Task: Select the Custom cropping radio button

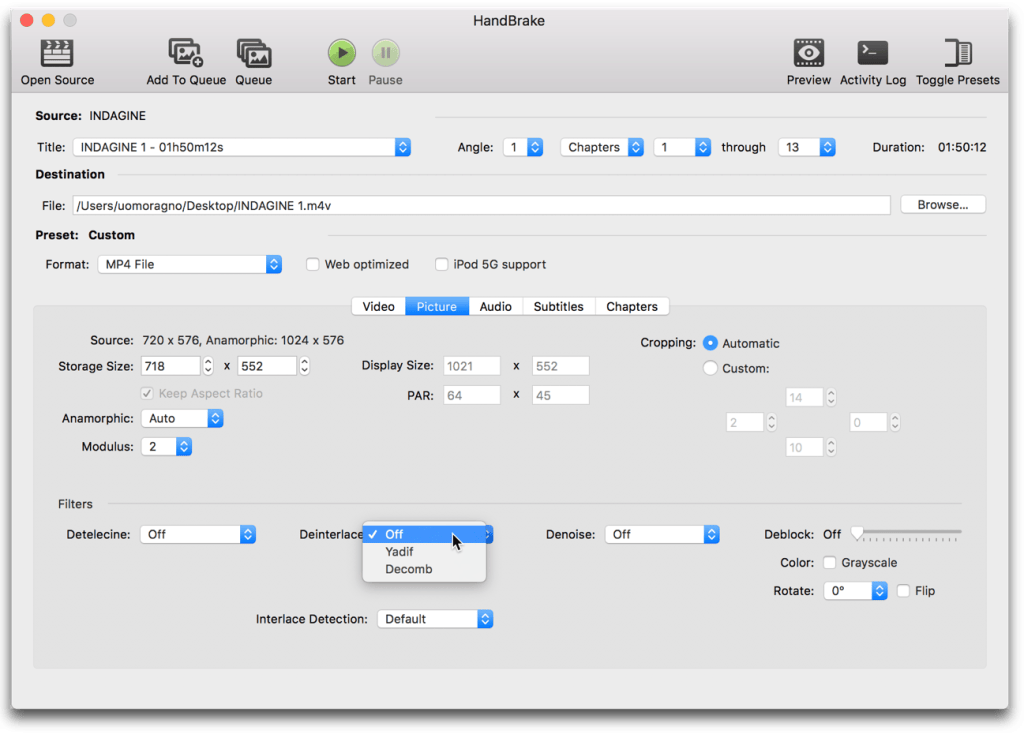Action: 710,368
